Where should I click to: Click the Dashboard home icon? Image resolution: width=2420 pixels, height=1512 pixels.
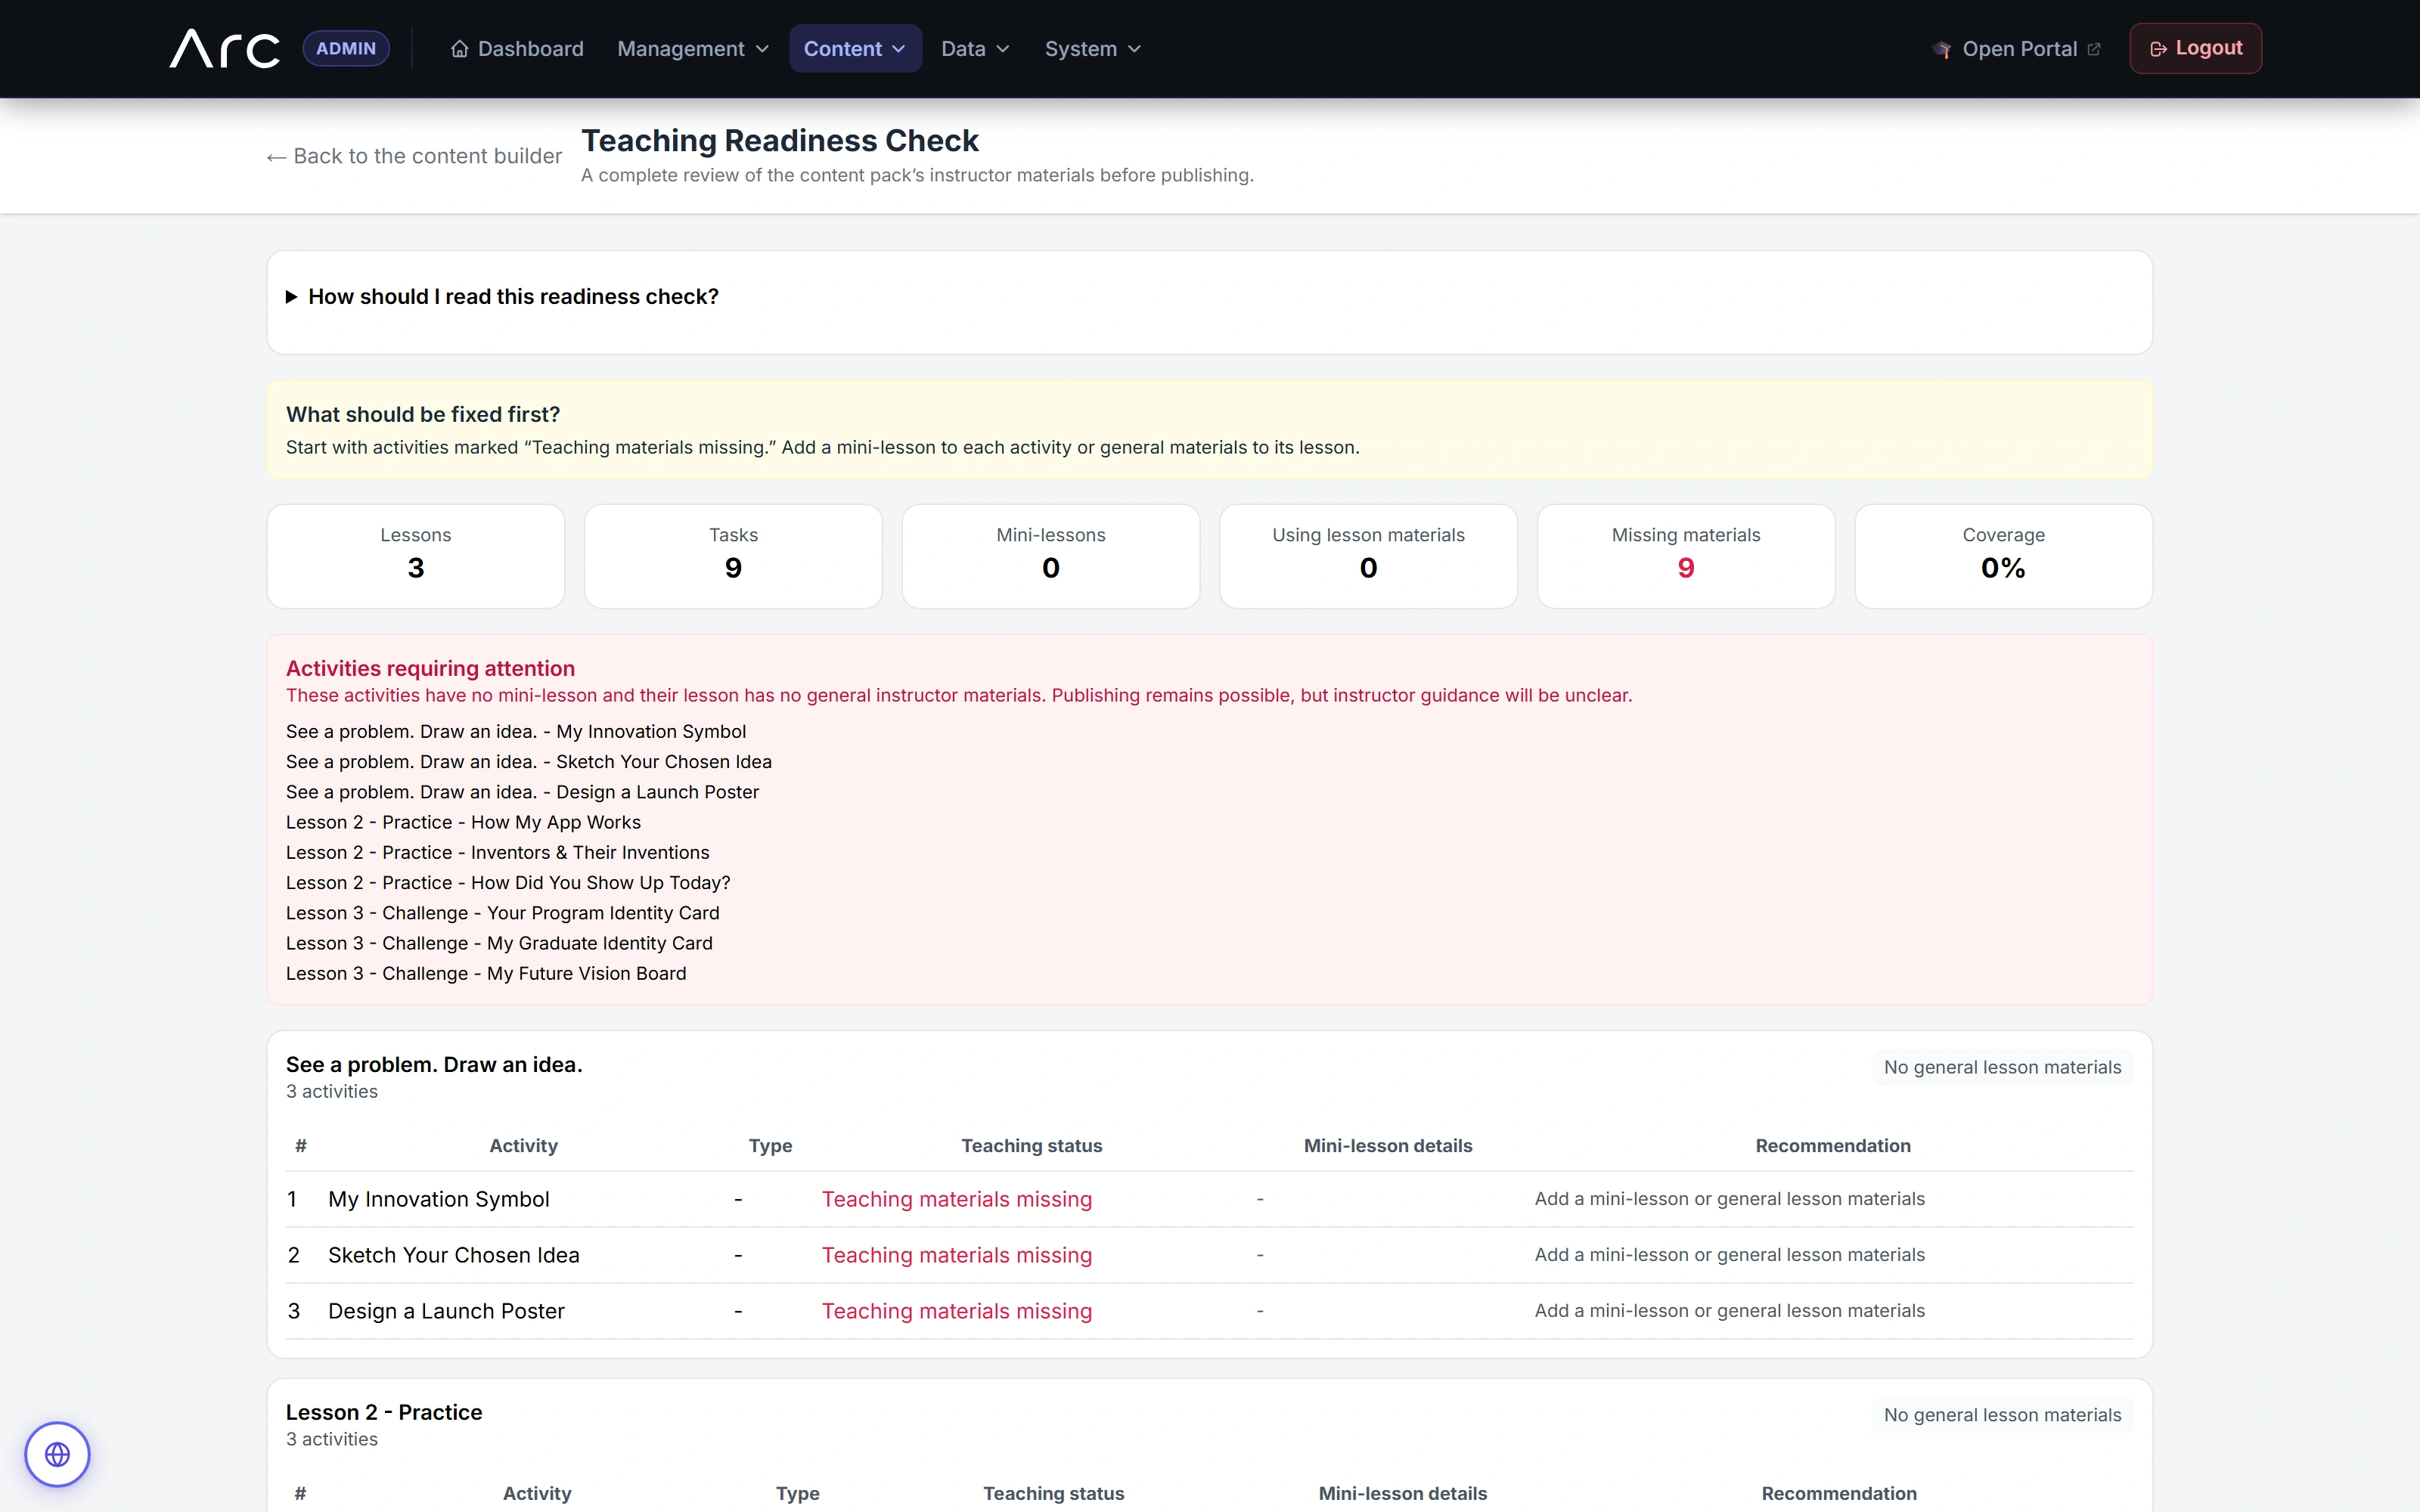[x=459, y=49]
